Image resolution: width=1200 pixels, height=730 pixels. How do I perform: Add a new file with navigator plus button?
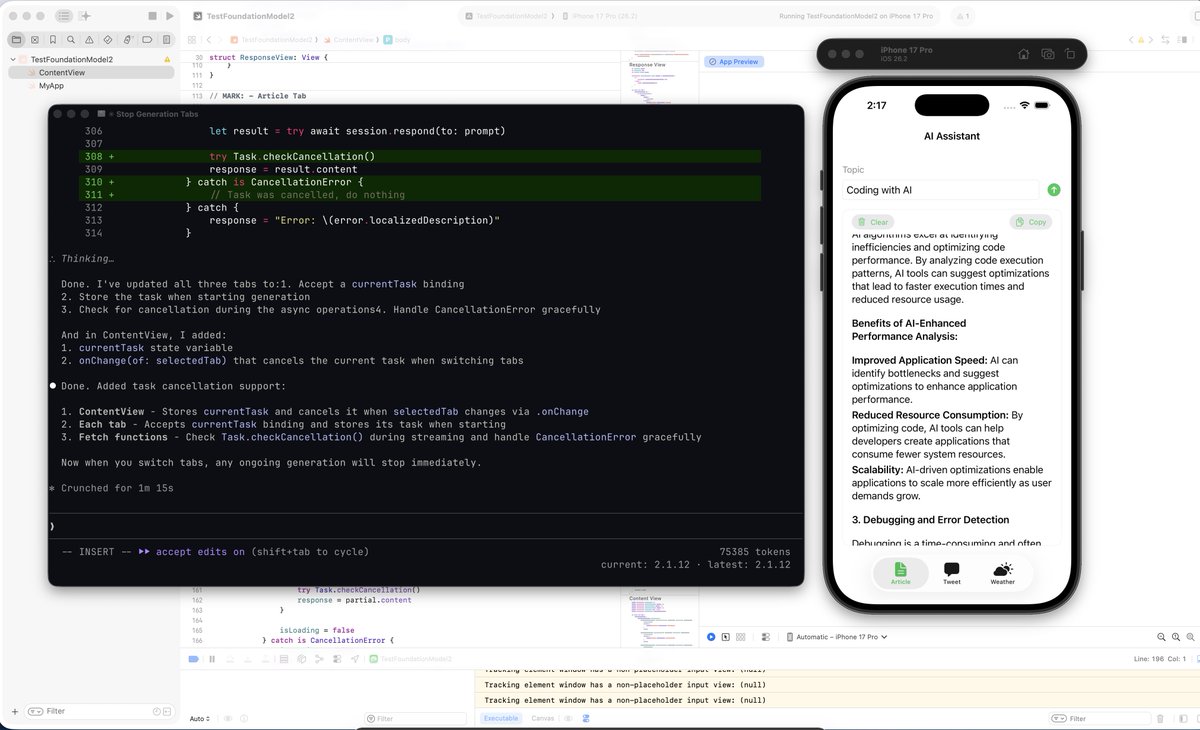click(x=14, y=711)
